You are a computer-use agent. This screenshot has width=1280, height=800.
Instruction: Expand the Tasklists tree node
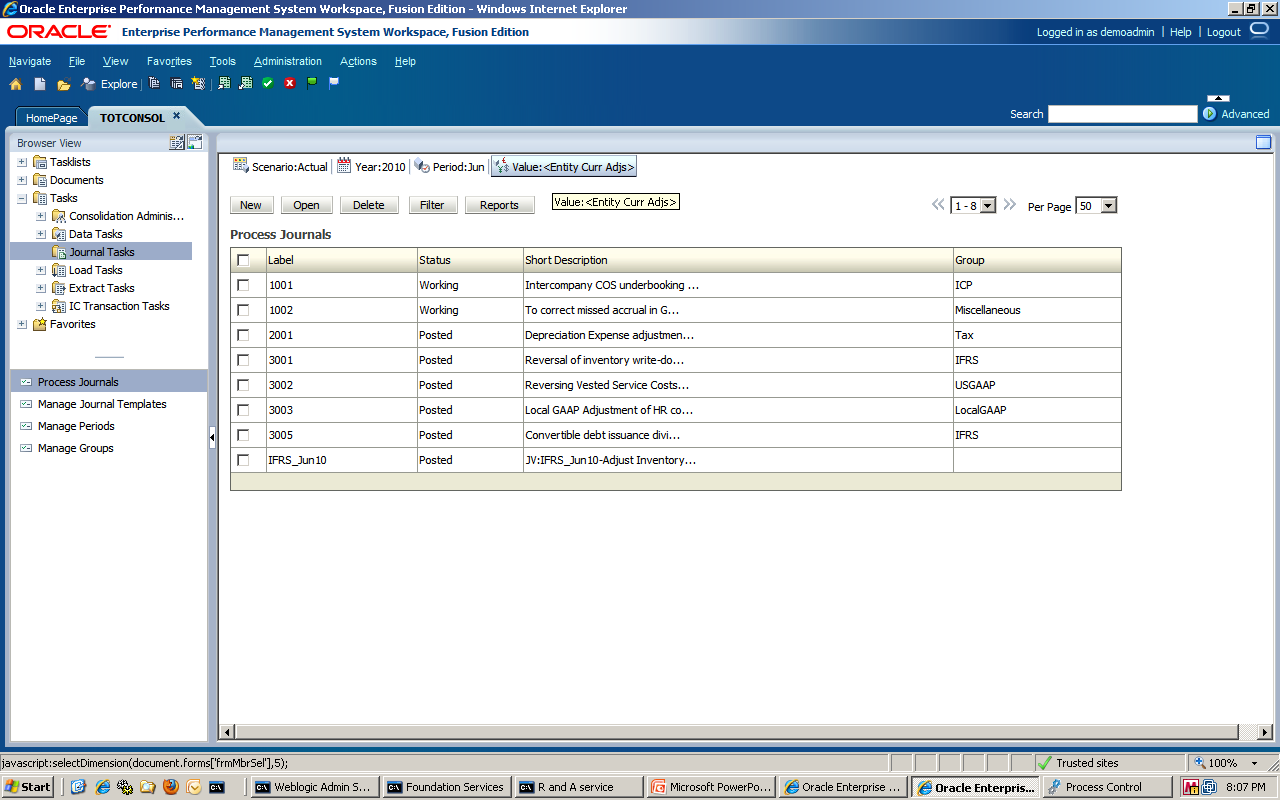22,162
